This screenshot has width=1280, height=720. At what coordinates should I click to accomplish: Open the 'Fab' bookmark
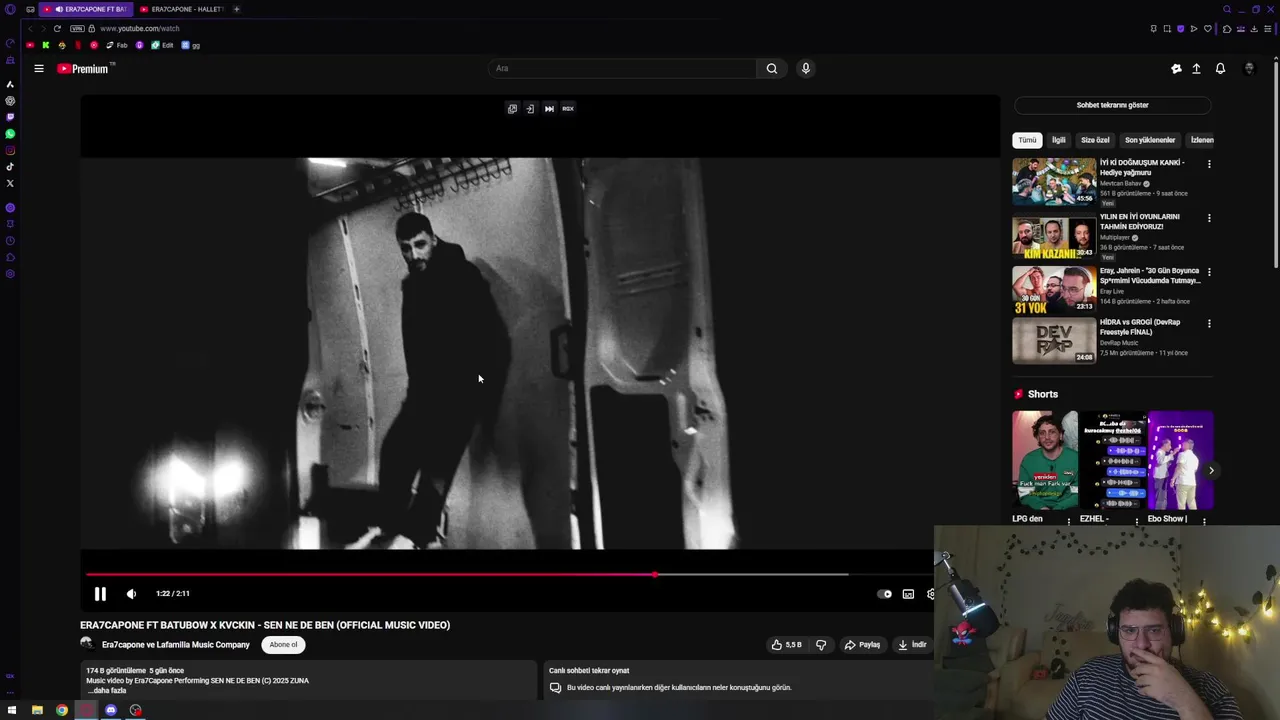117,45
